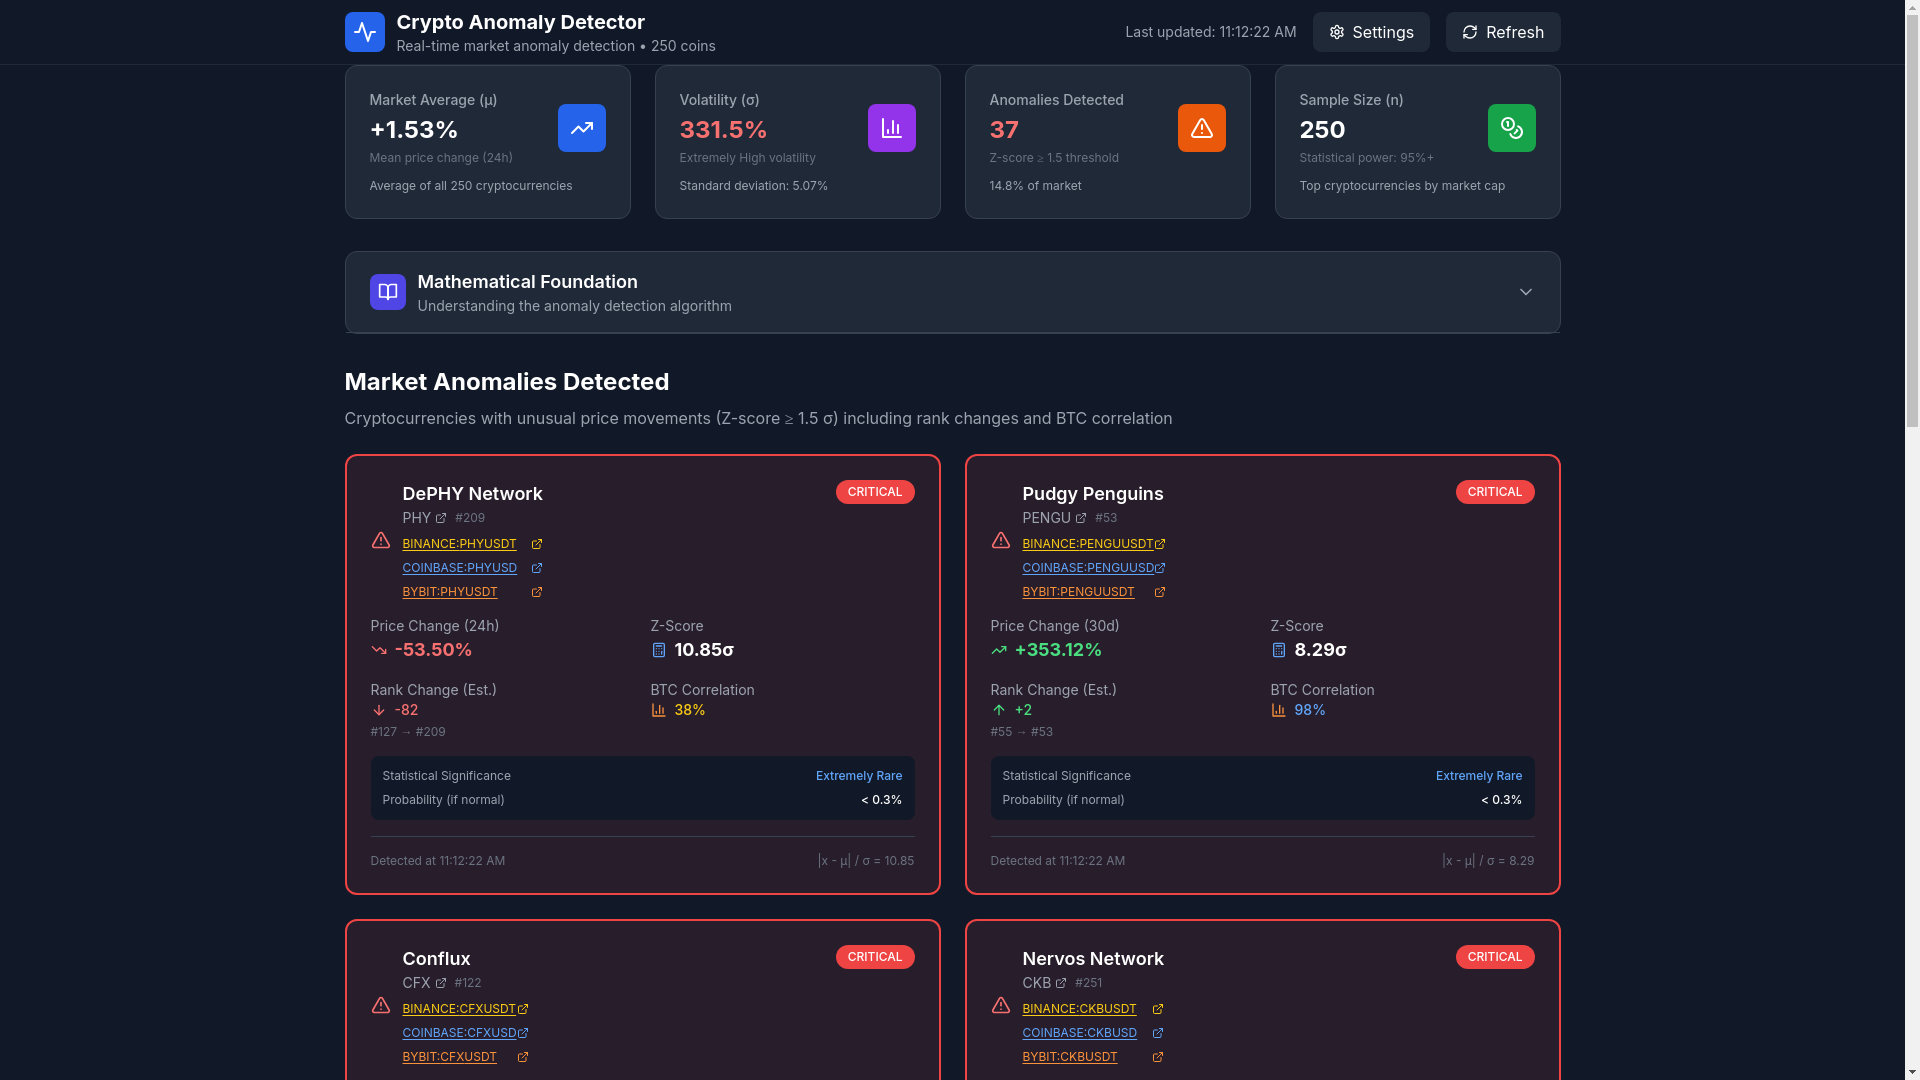Click the '+1.53%' market average value

tap(413, 130)
